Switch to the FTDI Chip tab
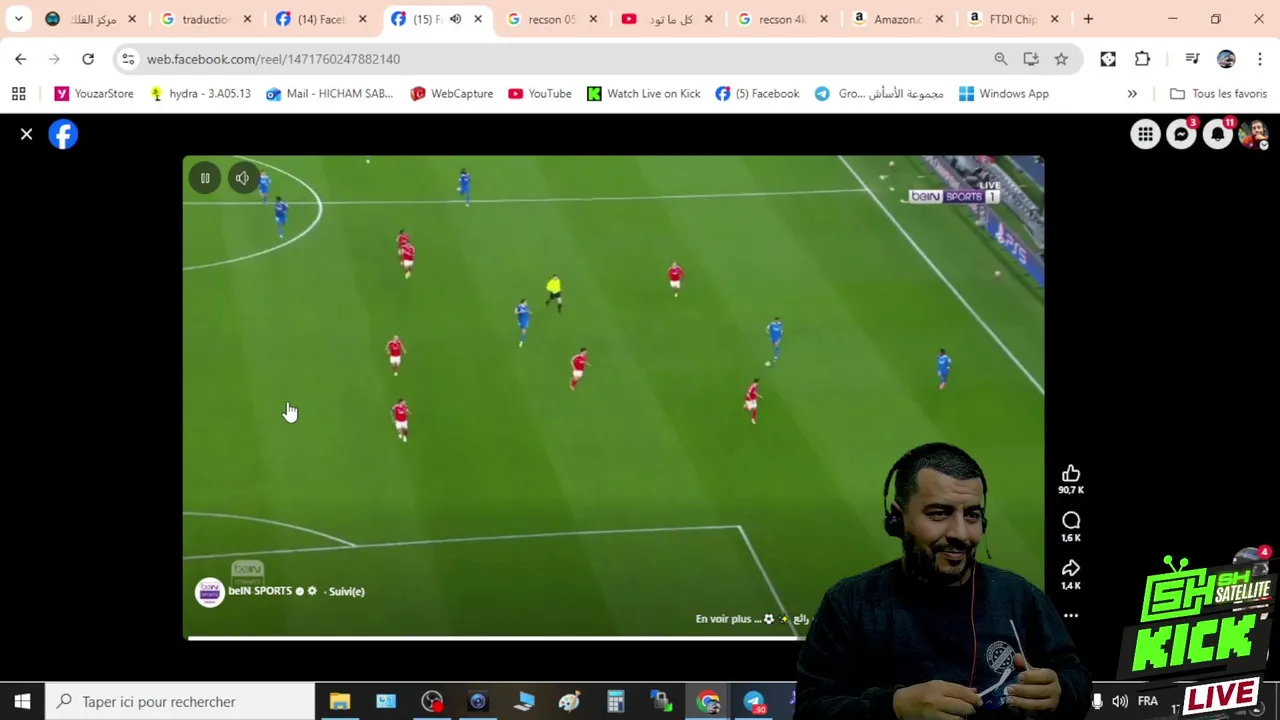 coord(1012,19)
